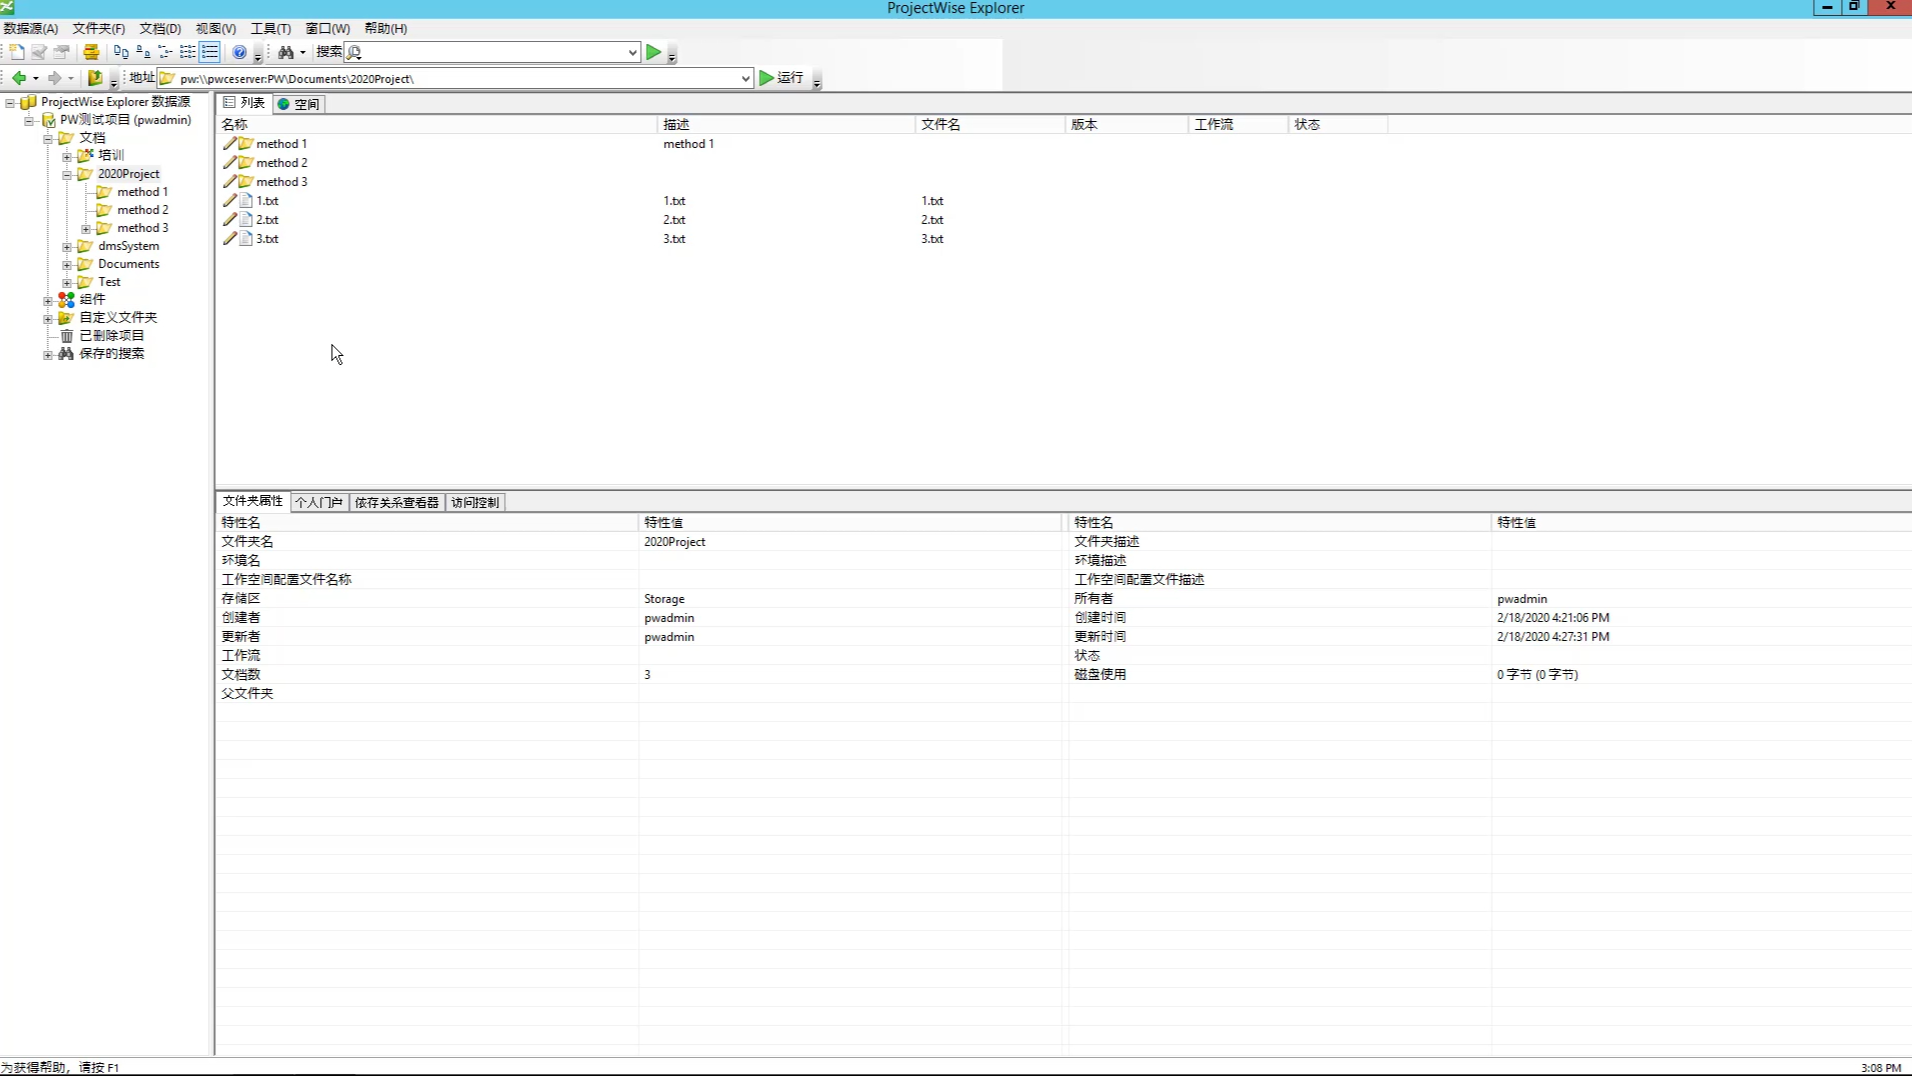Expand the 组件 node
The image size is (1912, 1076).
pyautogui.click(x=48, y=300)
